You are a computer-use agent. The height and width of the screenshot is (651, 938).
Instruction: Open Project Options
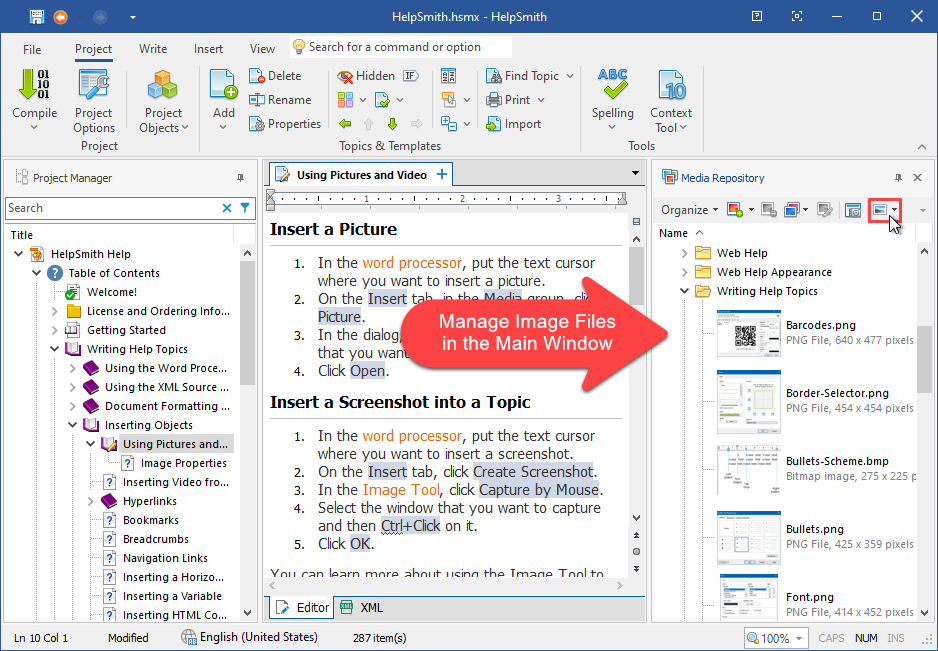point(93,102)
